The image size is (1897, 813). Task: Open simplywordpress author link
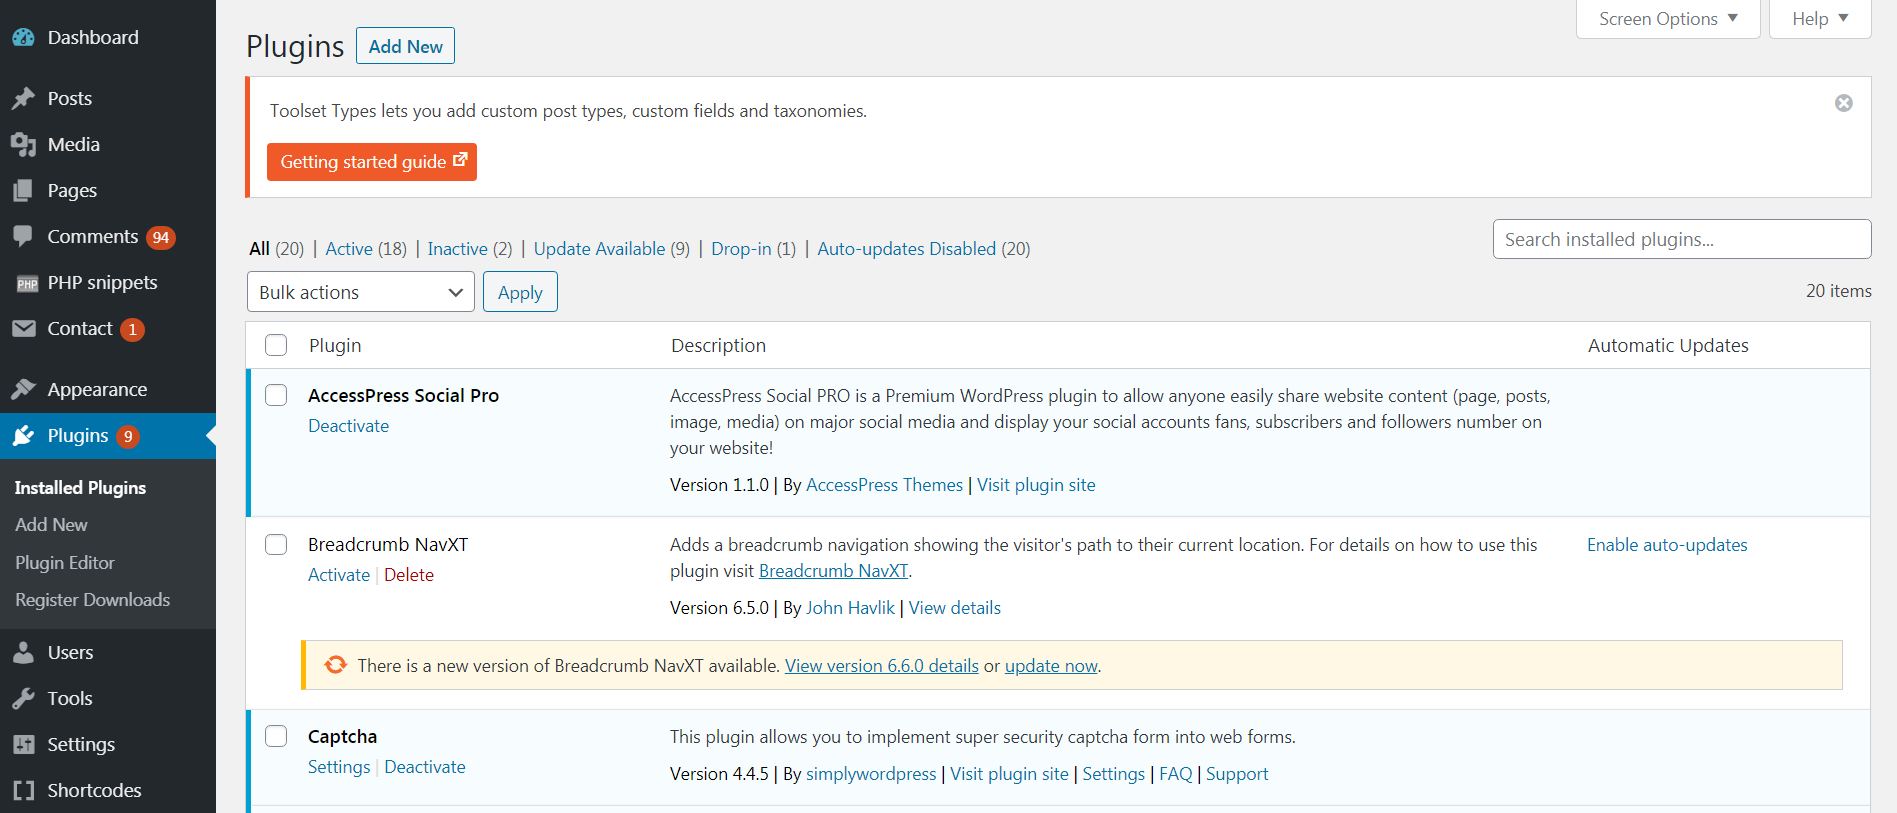(871, 774)
